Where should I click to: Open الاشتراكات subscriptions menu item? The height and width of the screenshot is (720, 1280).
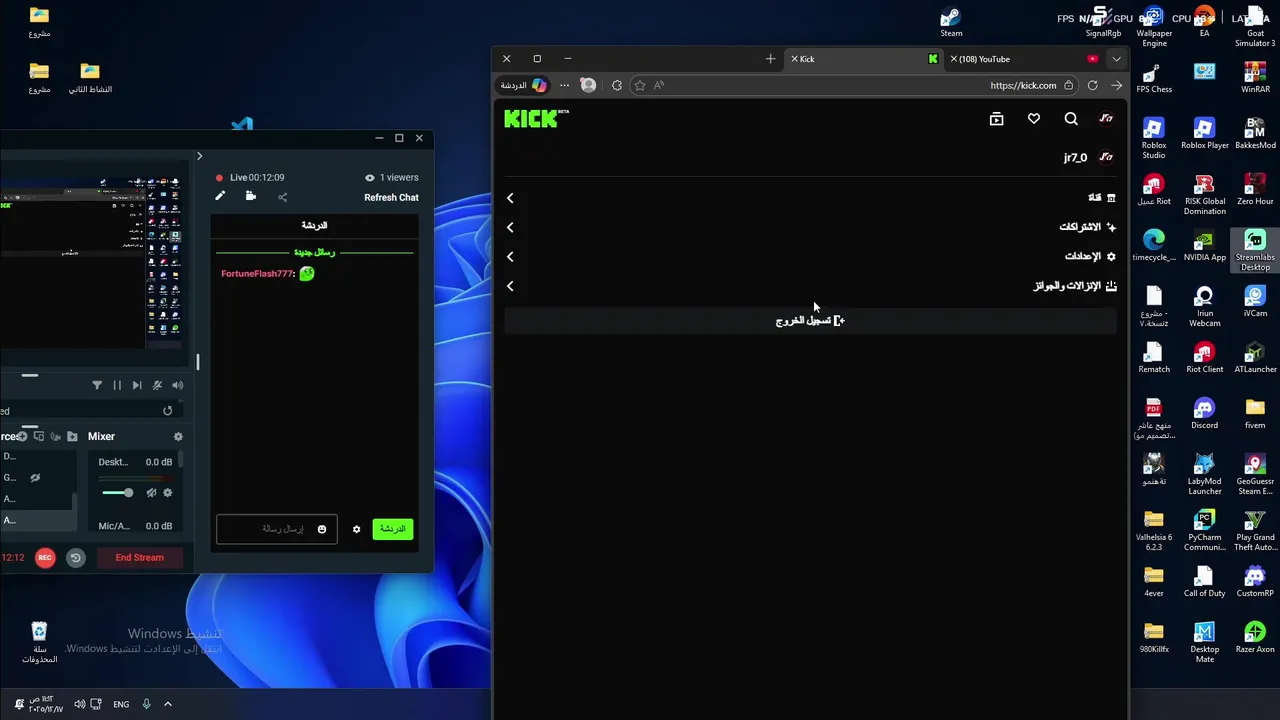(1088, 227)
